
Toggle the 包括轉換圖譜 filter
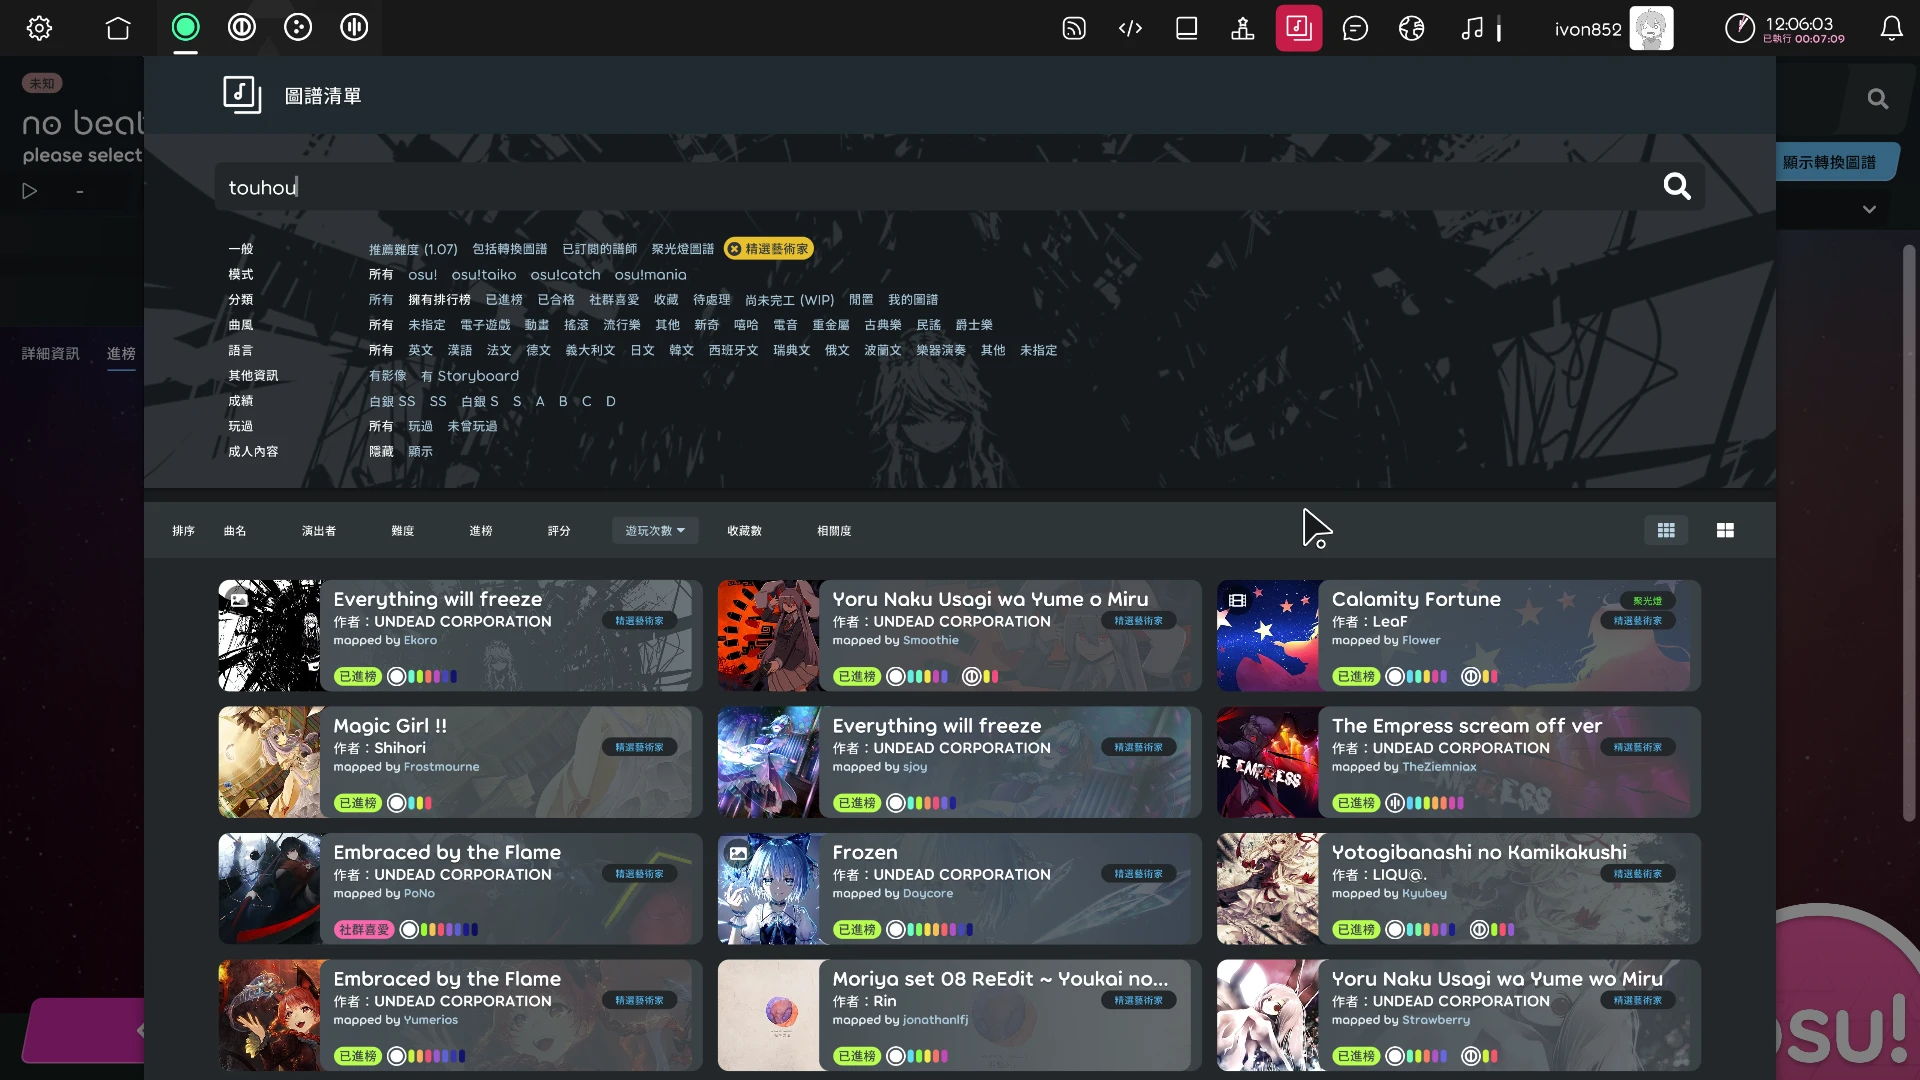point(510,249)
